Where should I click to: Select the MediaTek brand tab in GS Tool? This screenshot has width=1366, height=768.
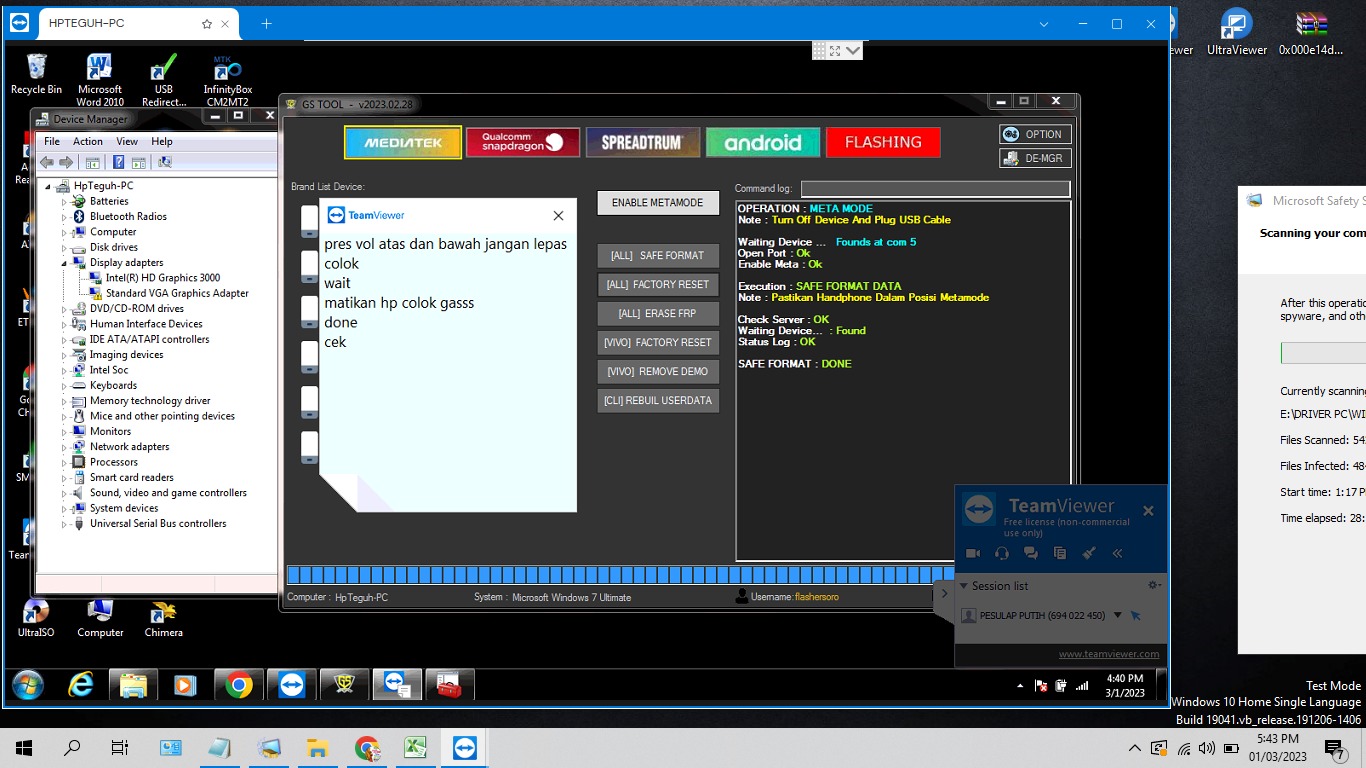point(403,142)
